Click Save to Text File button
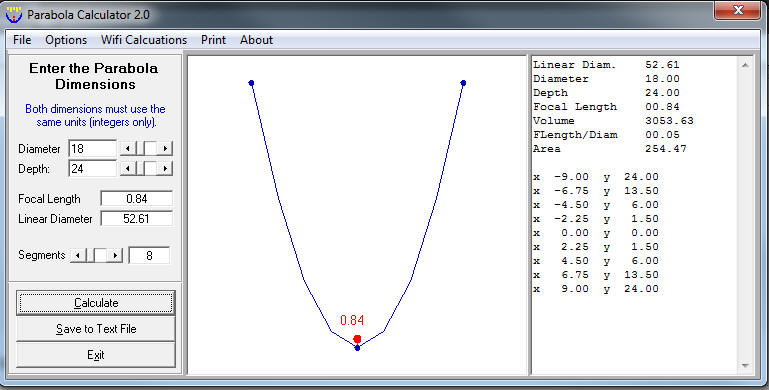 96,329
